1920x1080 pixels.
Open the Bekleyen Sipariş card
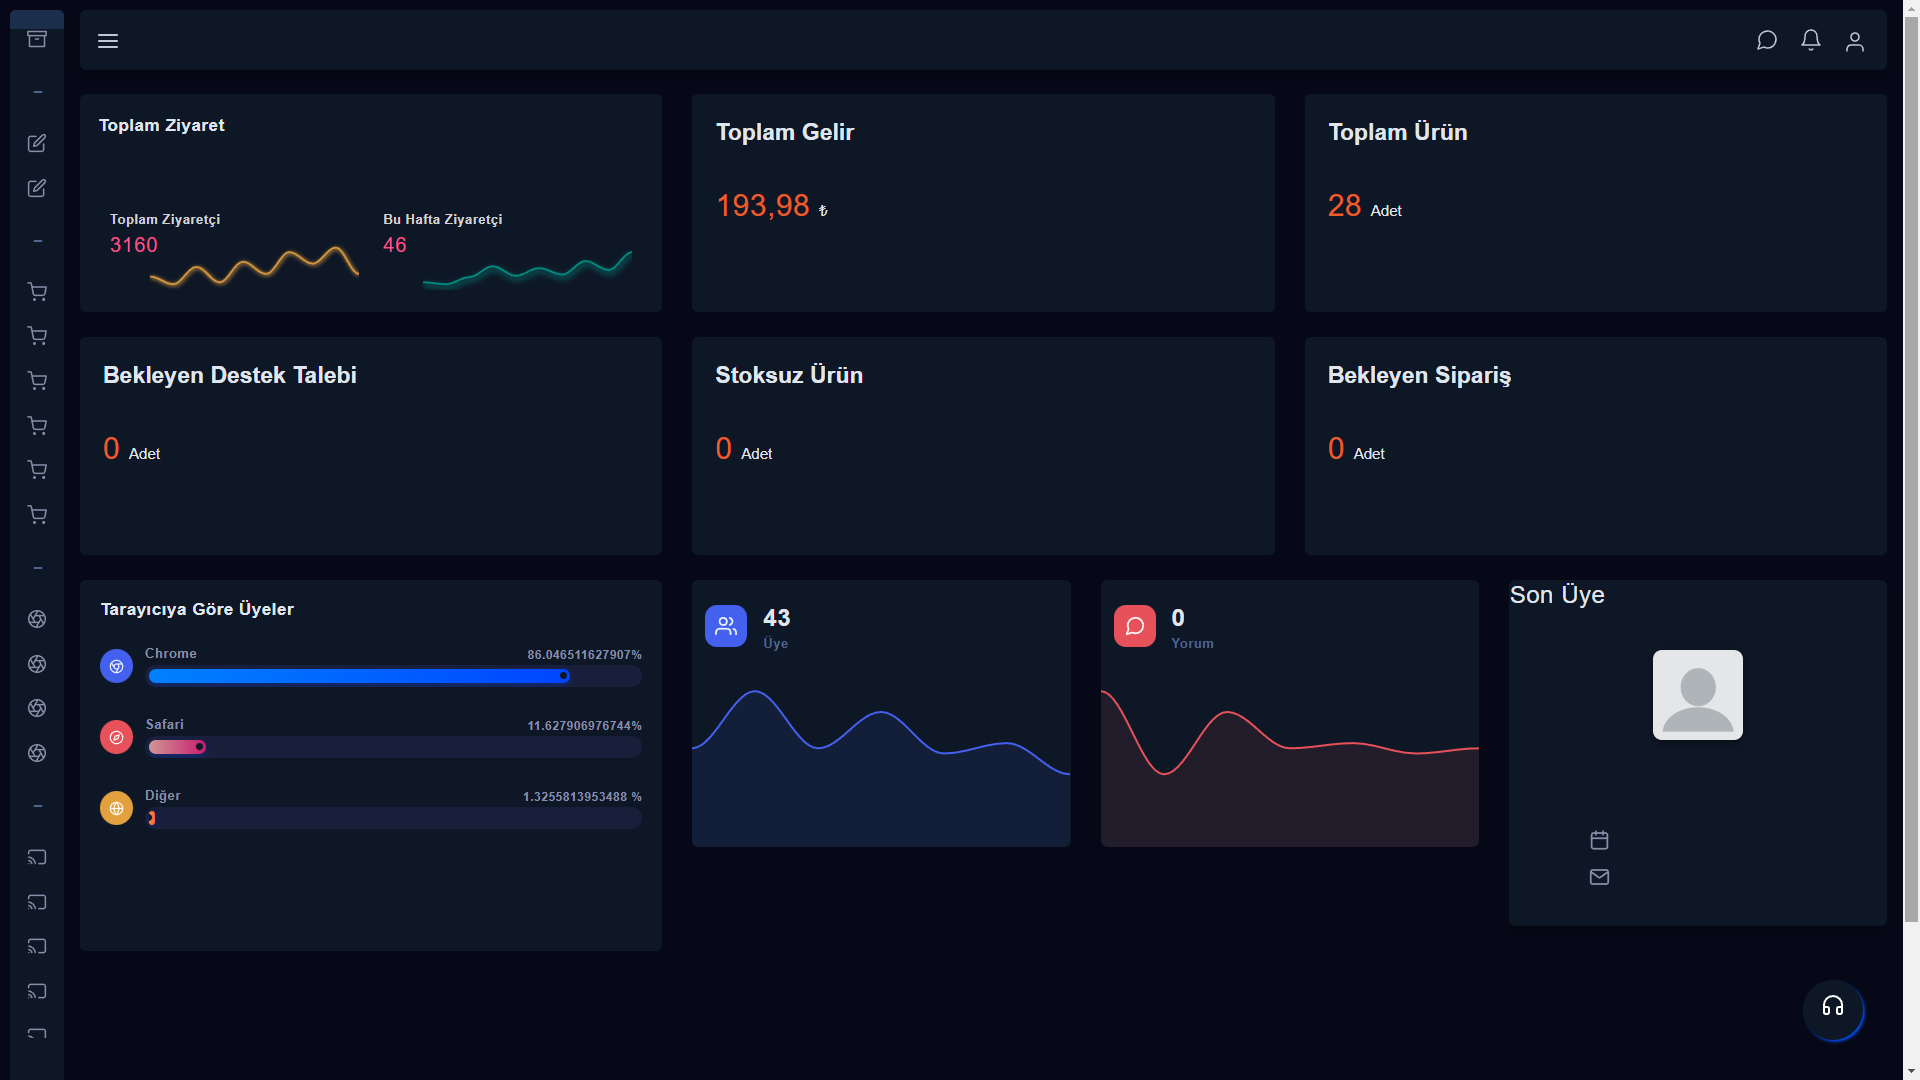tap(1595, 446)
